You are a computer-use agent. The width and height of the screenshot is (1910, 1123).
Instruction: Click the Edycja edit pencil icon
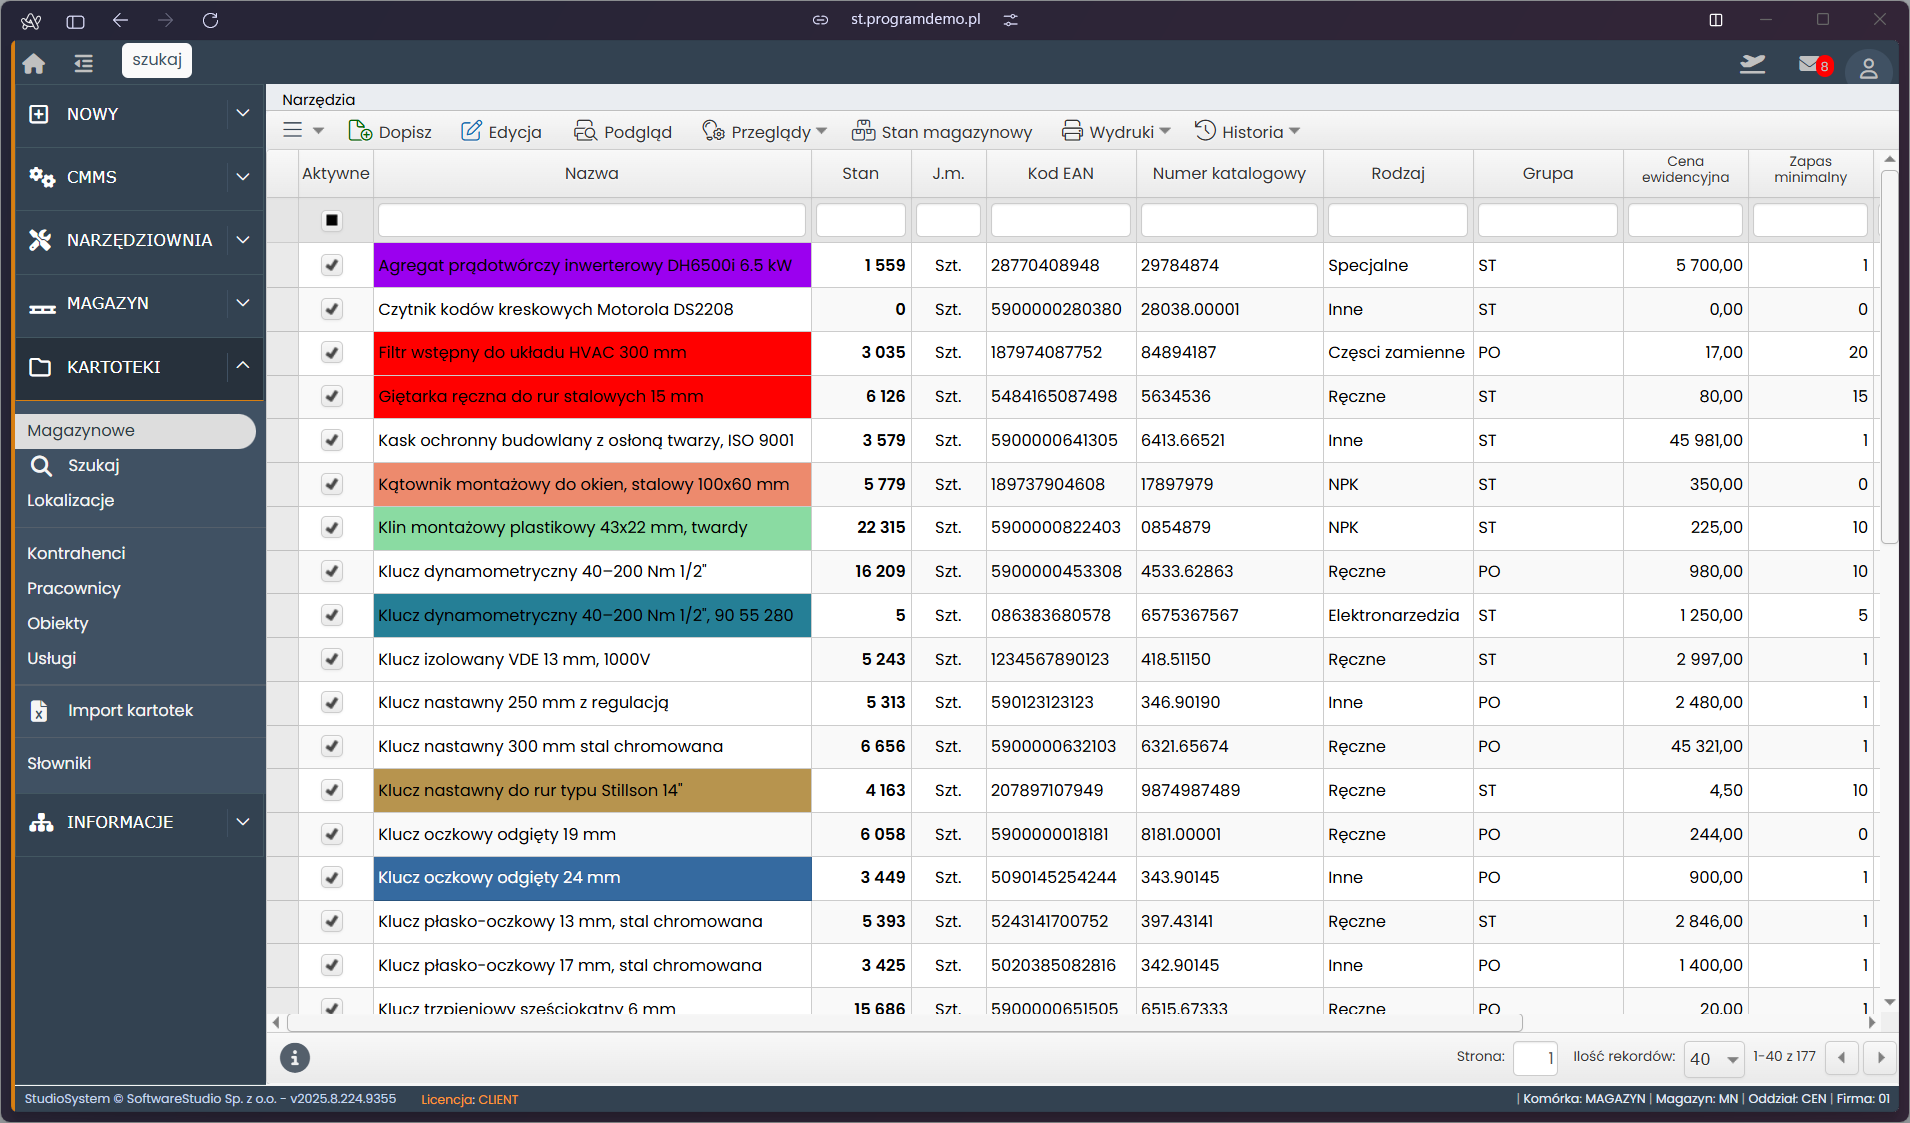(x=471, y=131)
